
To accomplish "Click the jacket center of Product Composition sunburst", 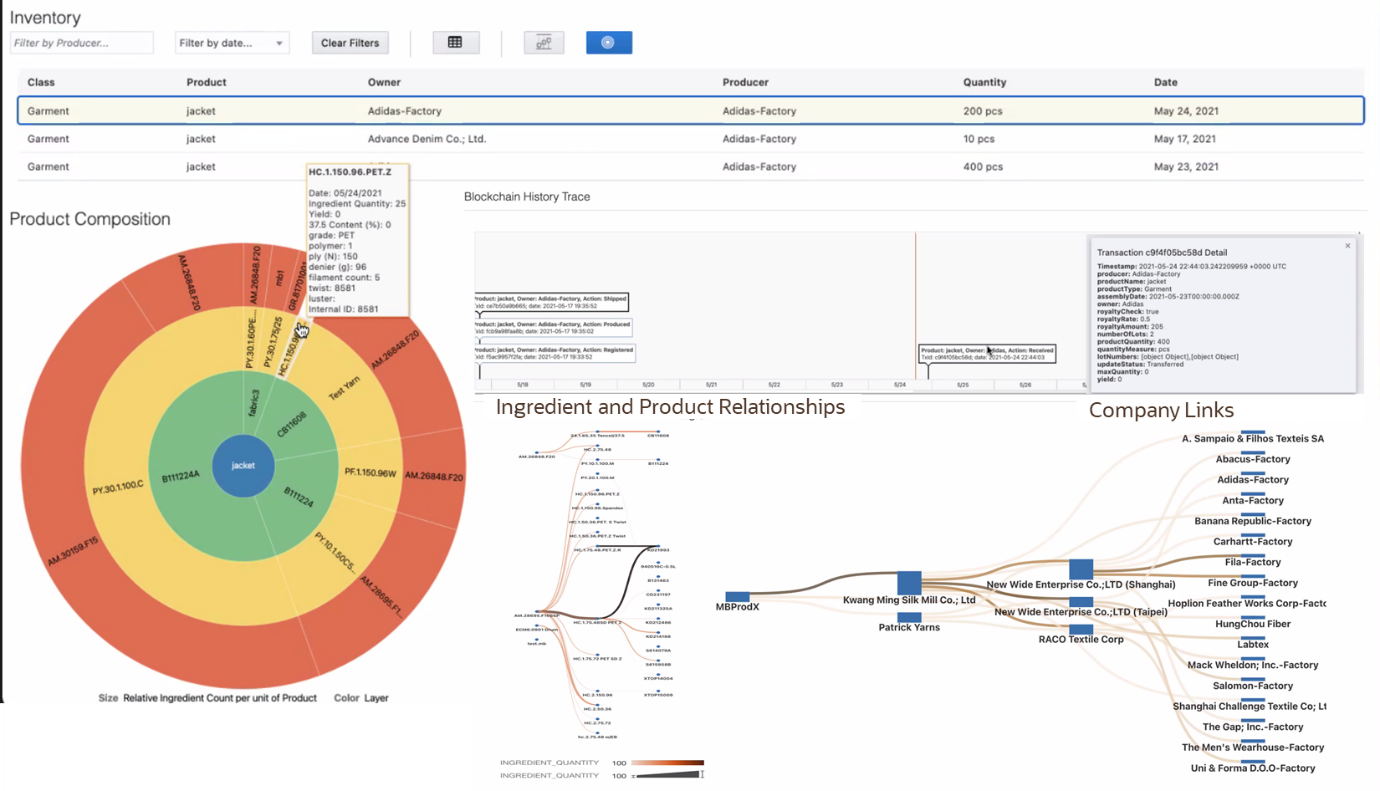I will click(x=243, y=465).
